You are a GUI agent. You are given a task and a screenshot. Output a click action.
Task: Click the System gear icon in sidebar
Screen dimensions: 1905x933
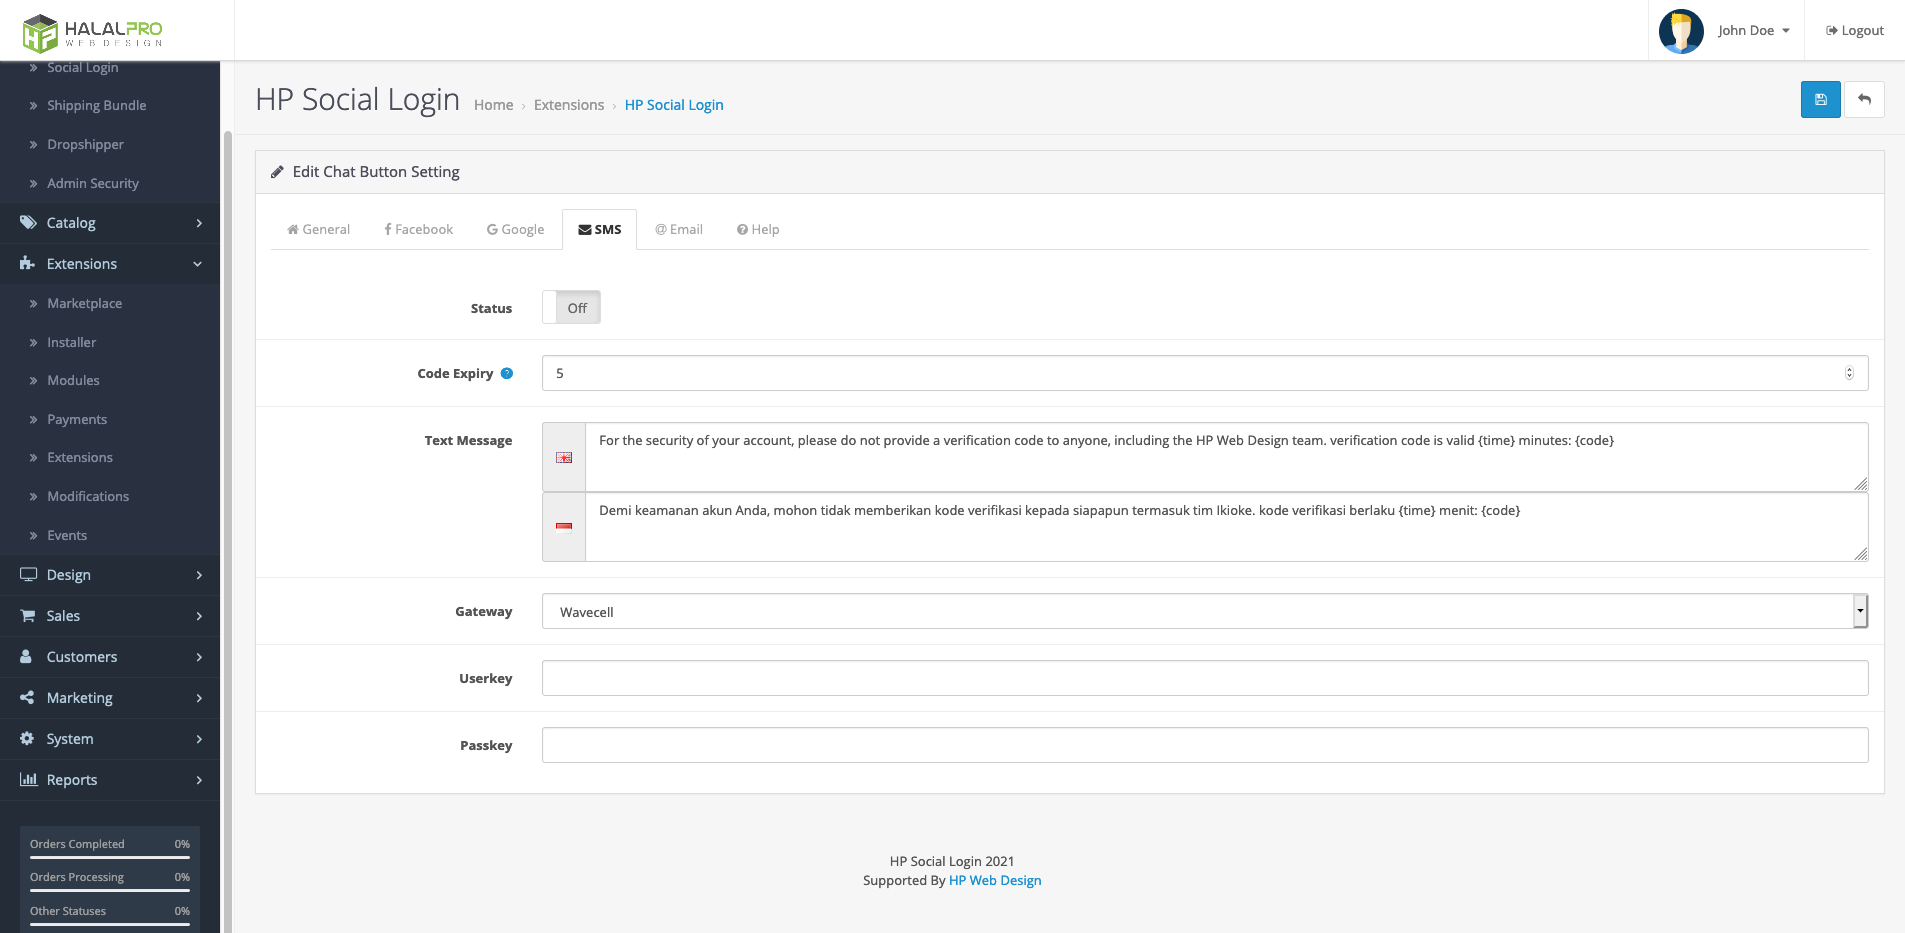tap(27, 739)
